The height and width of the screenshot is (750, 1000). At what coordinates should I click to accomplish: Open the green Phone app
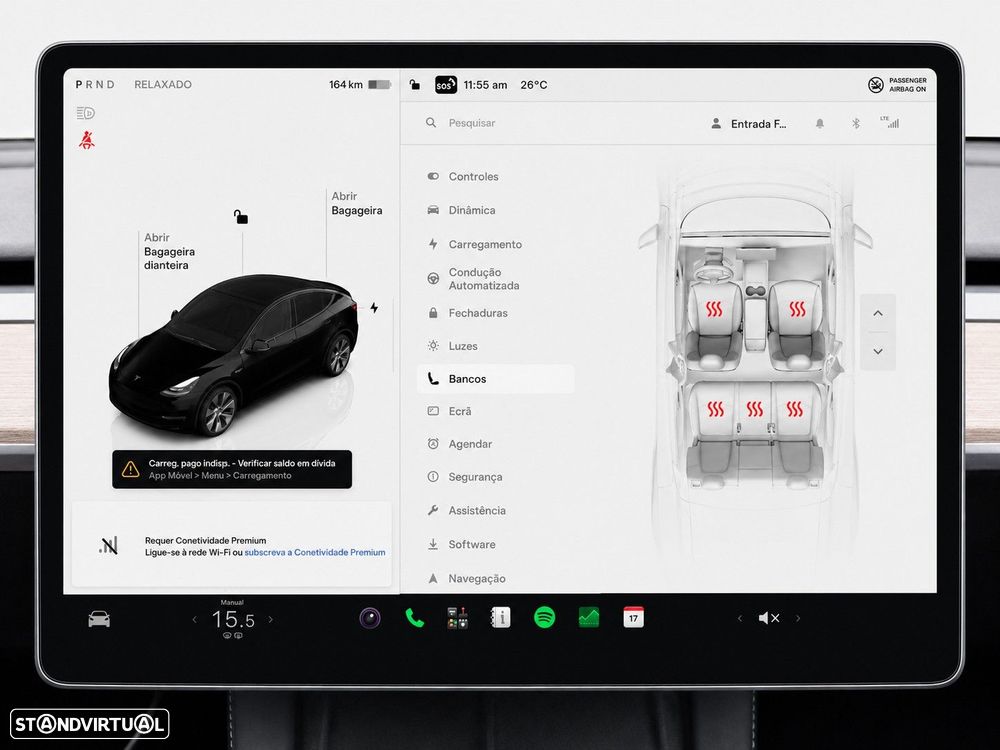tap(415, 617)
